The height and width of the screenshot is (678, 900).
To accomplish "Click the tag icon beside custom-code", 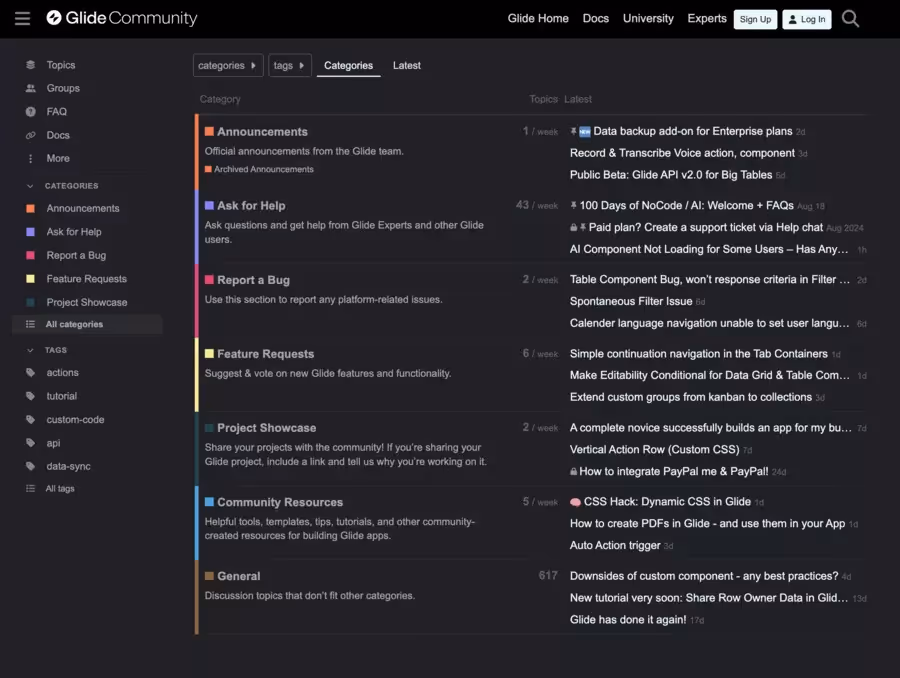I will click(x=30, y=420).
